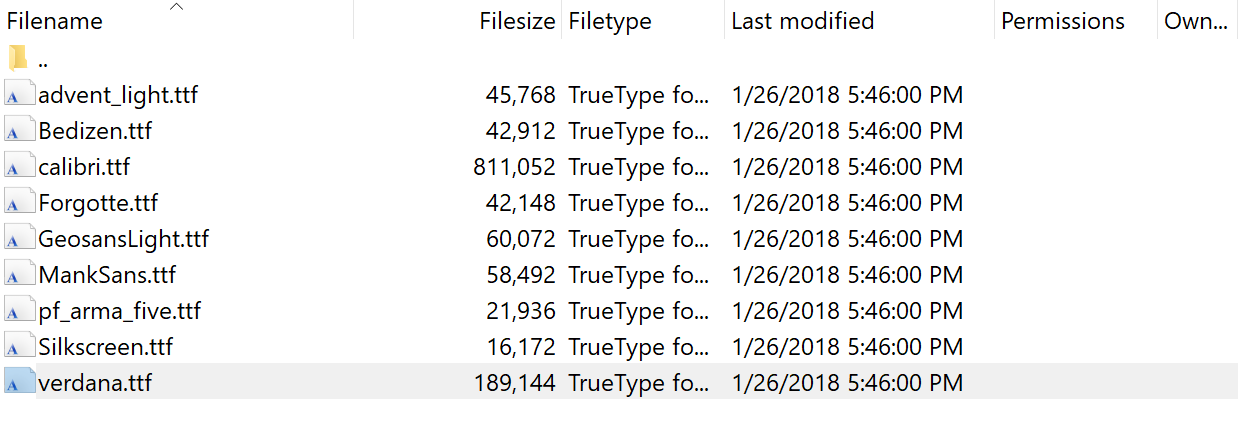This screenshot has width=1244, height=429.
Task: Click the Owner column header
Action: (1196, 21)
